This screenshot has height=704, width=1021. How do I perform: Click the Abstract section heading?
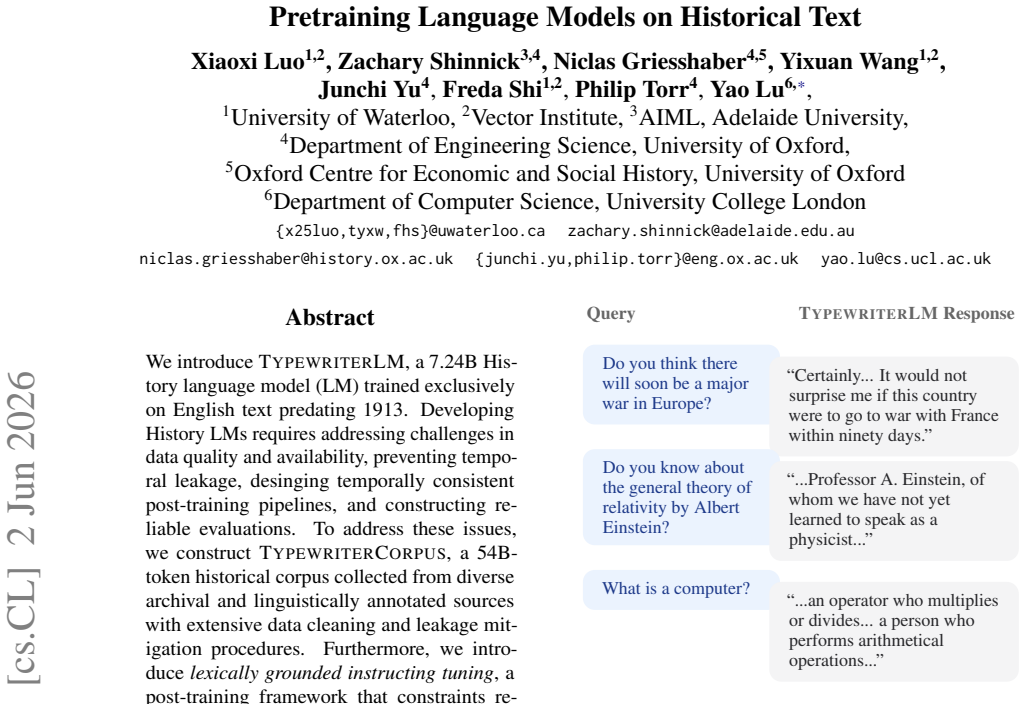[330, 318]
